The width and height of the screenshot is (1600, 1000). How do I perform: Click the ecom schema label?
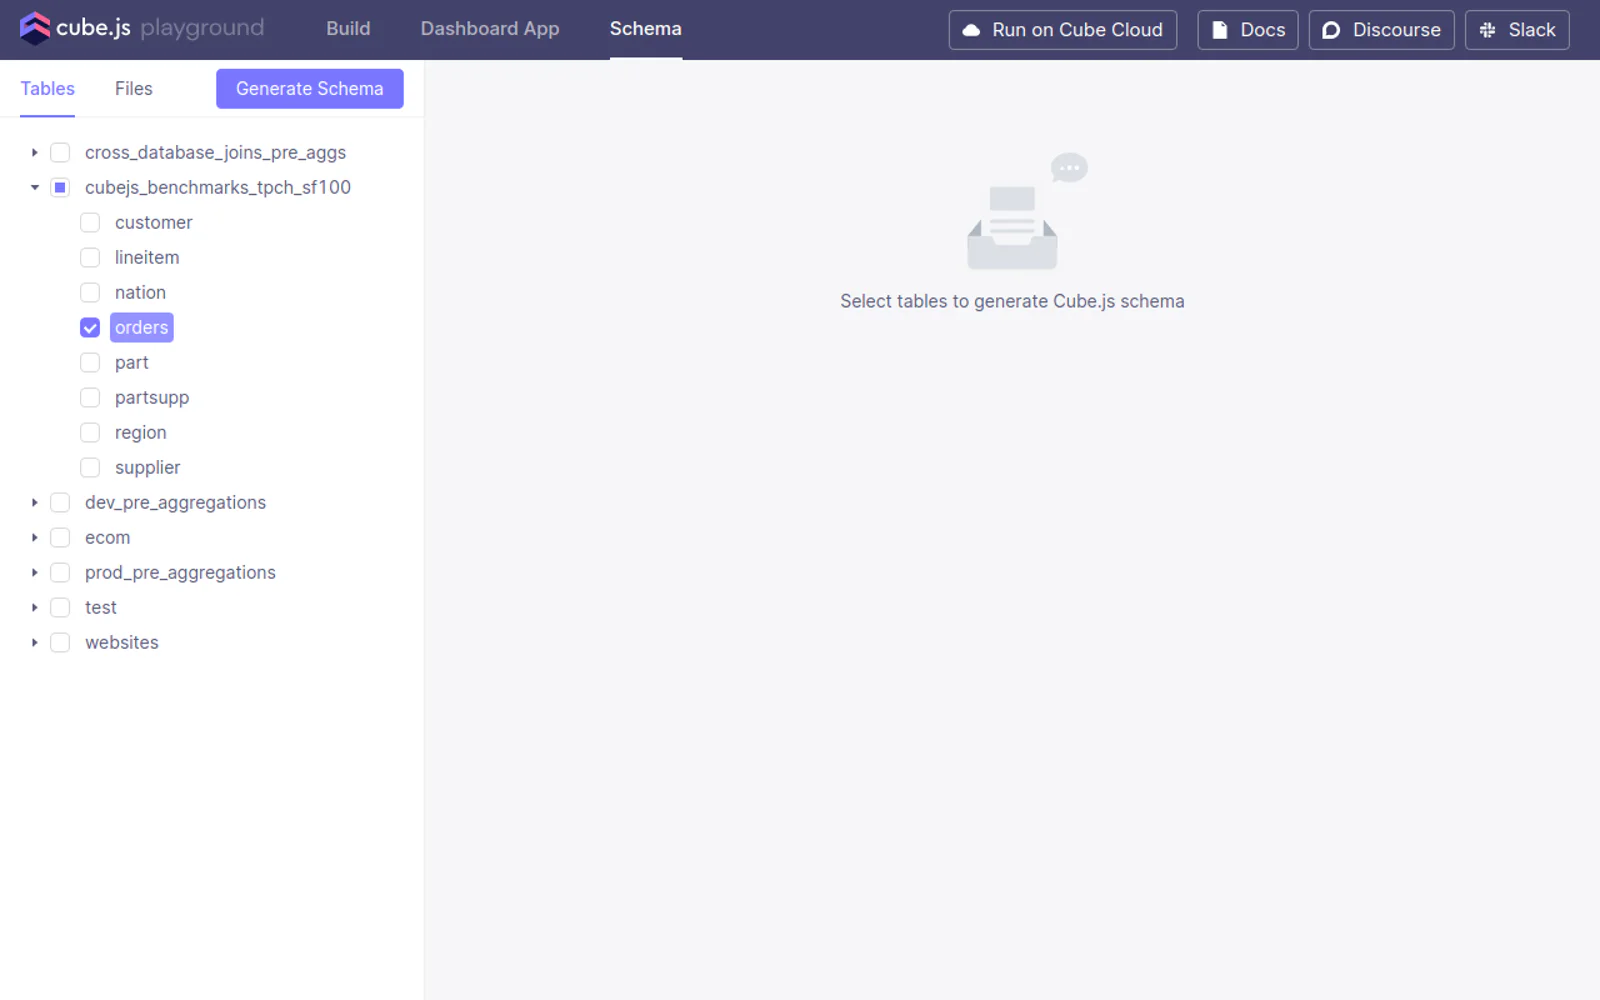coord(107,537)
